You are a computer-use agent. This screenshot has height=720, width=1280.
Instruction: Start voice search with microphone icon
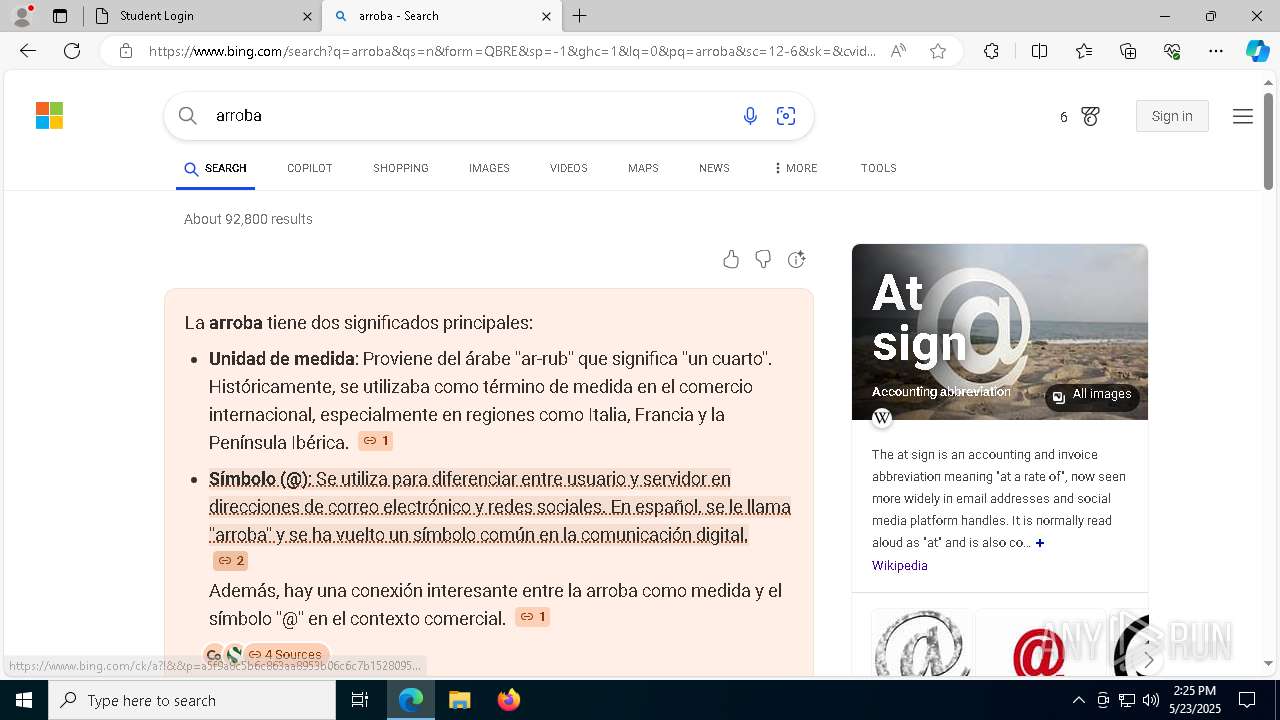tap(750, 116)
